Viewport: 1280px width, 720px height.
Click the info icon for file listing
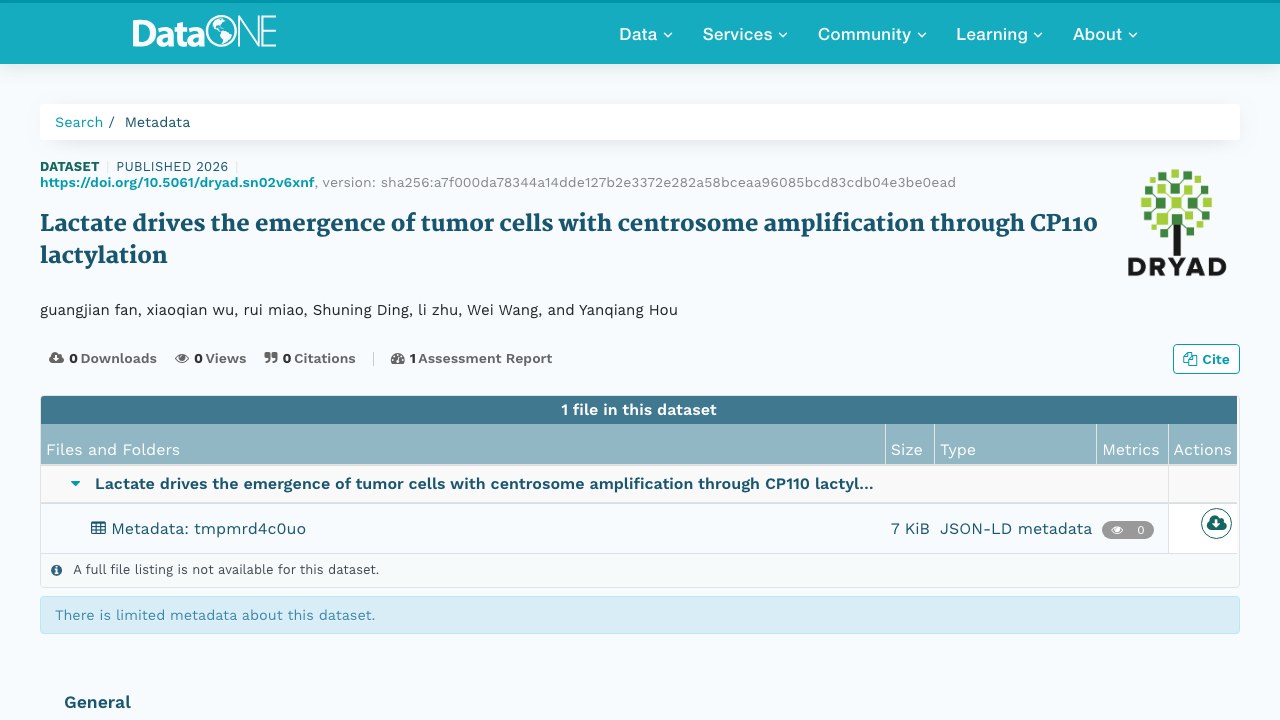click(56, 570)
